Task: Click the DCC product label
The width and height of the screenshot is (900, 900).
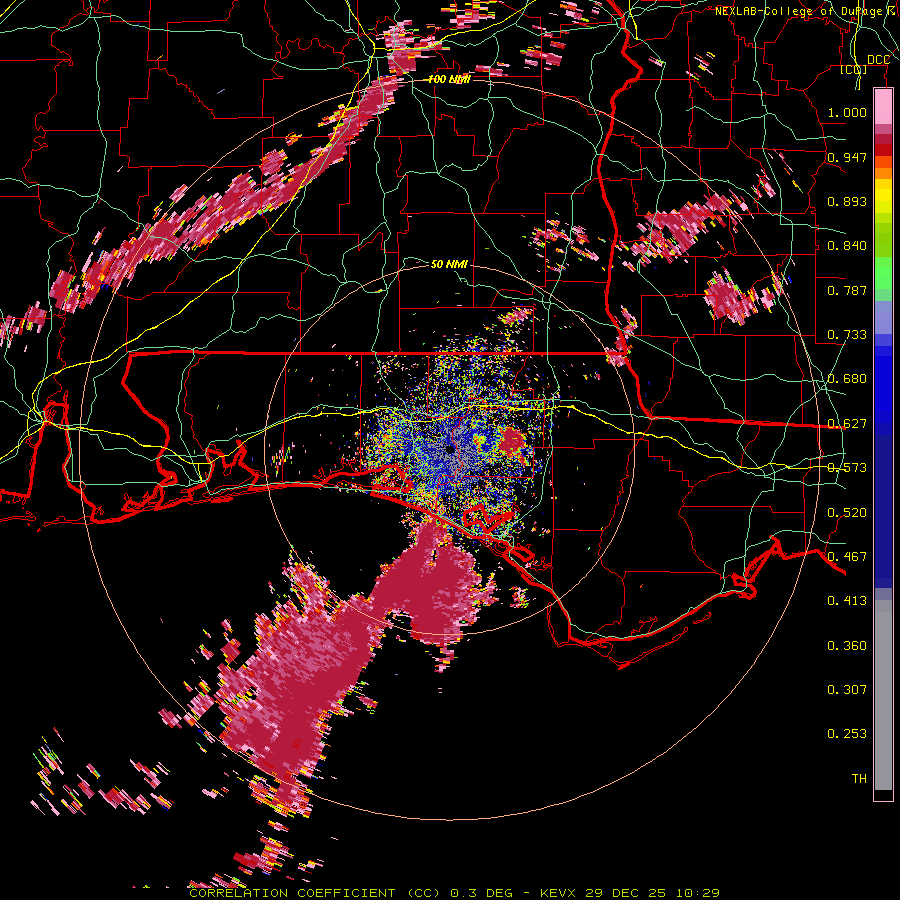Action: pyautogui.click(x=878, y=60)
